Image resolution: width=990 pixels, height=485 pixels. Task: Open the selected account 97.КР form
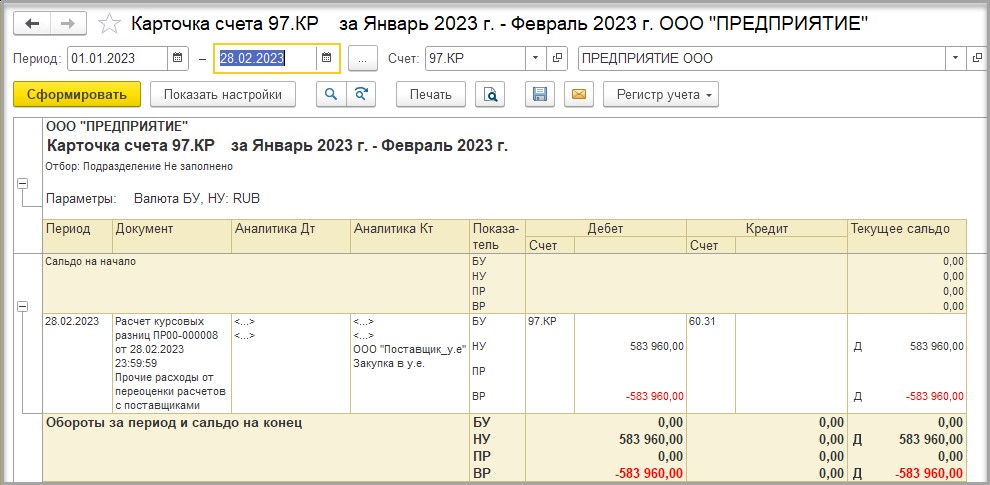(x=557, y=58)
